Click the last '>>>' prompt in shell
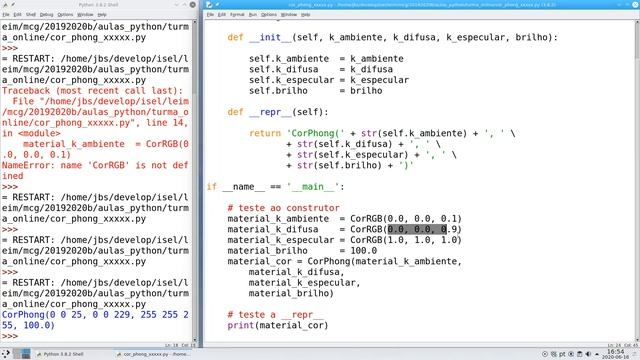 click(10, 336)
